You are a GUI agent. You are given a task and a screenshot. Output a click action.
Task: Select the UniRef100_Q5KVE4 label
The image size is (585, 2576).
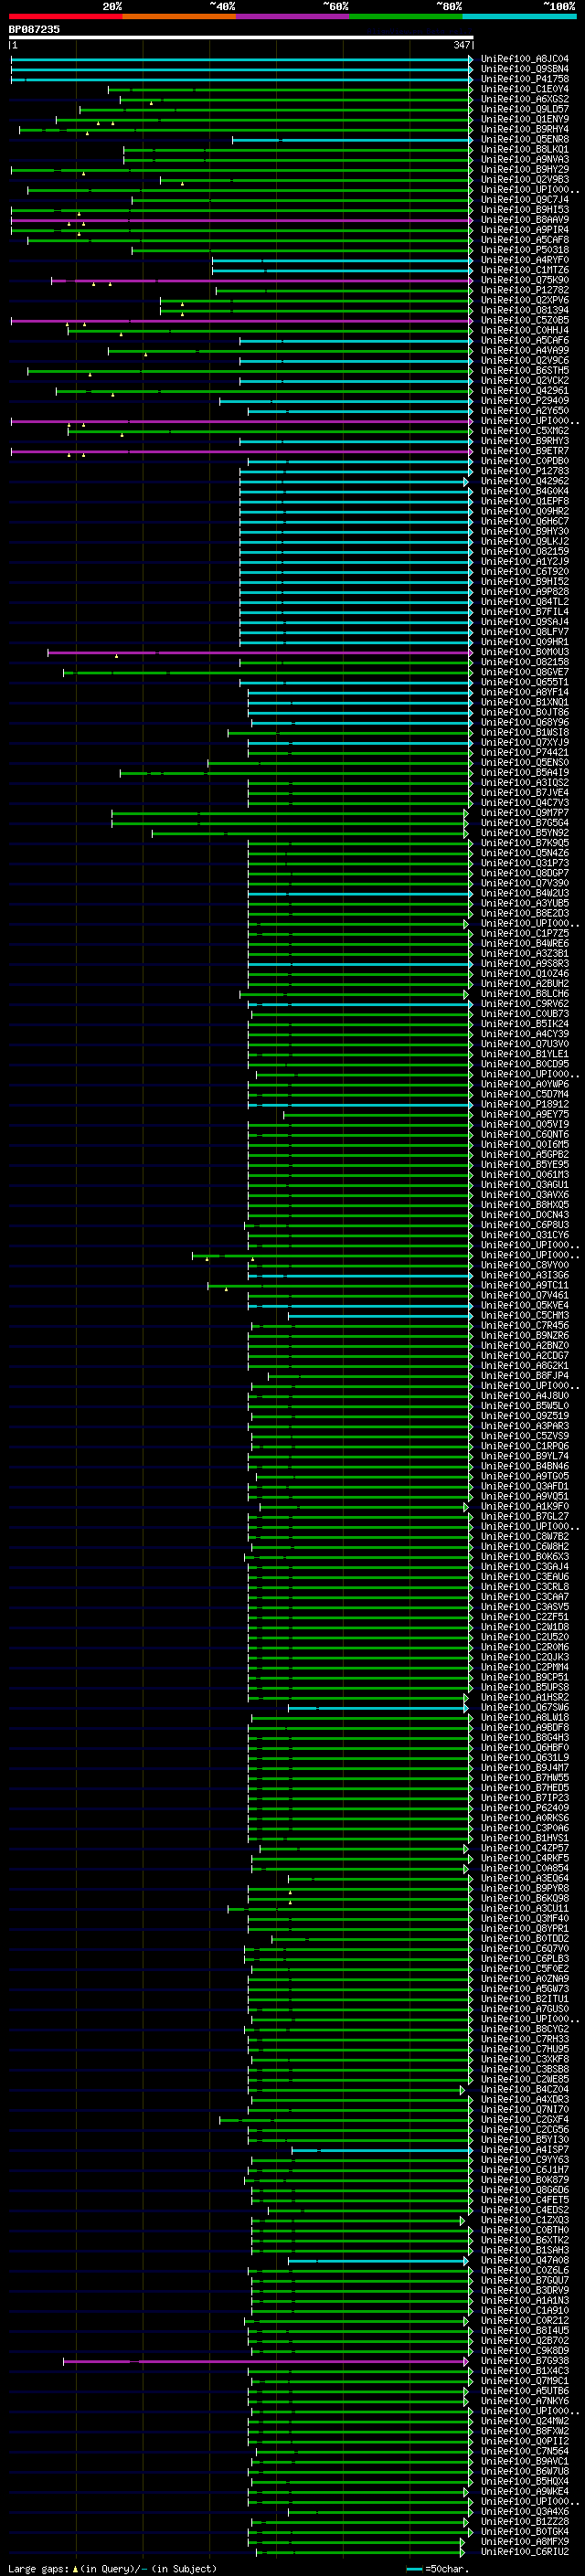(x=525, y=1305)
